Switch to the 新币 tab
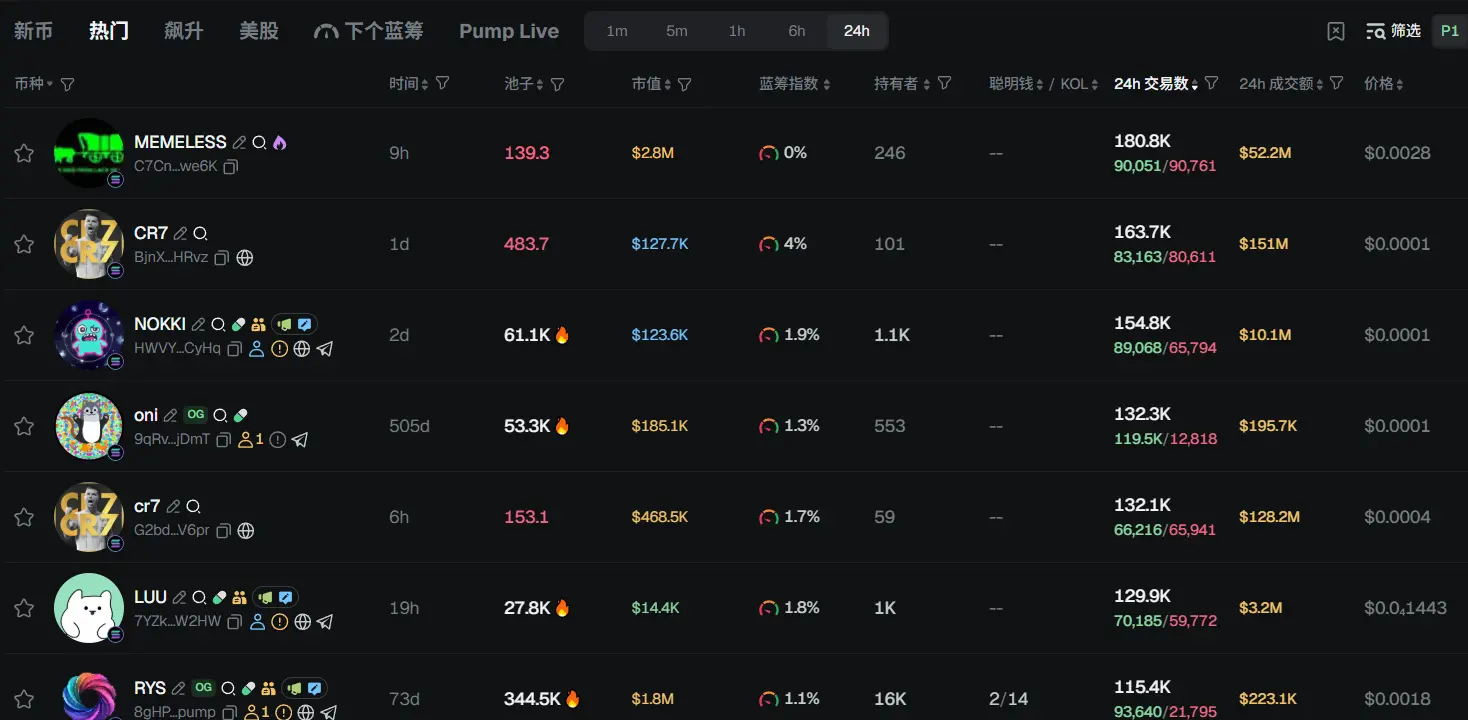This screenshot has width=1468, height=720. [33, 31]
